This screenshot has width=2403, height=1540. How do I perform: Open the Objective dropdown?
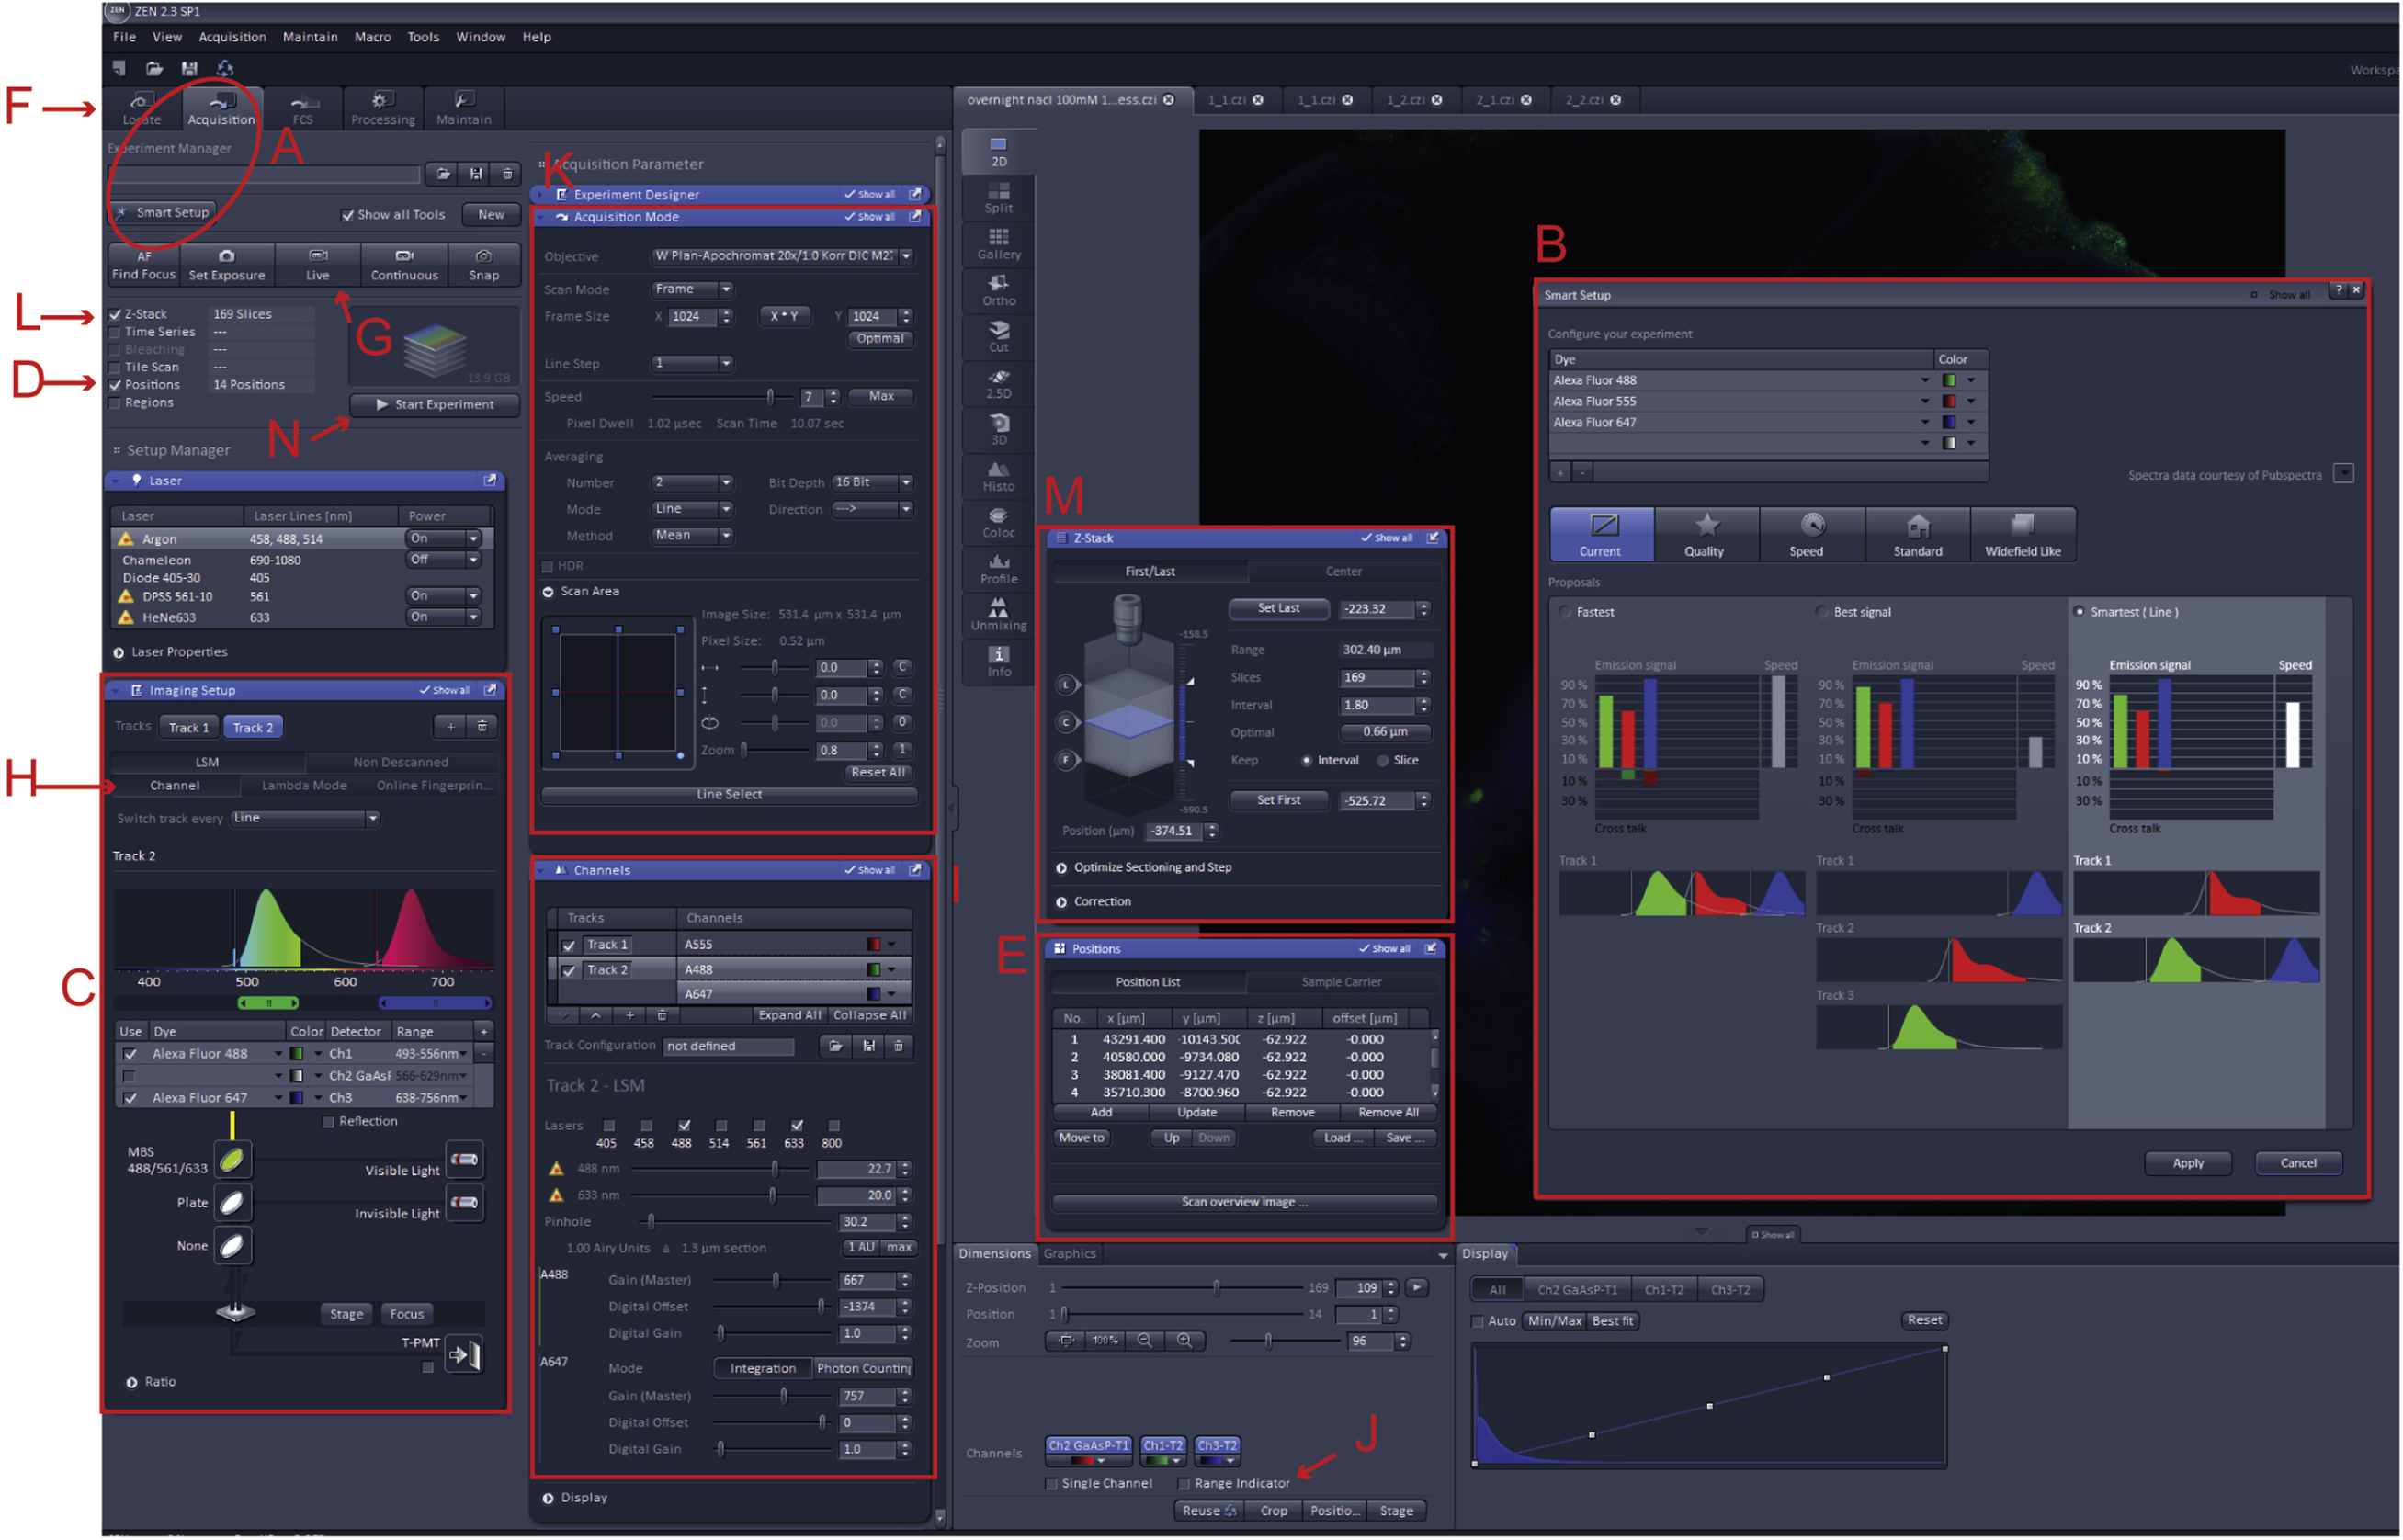tap(906, 257)
